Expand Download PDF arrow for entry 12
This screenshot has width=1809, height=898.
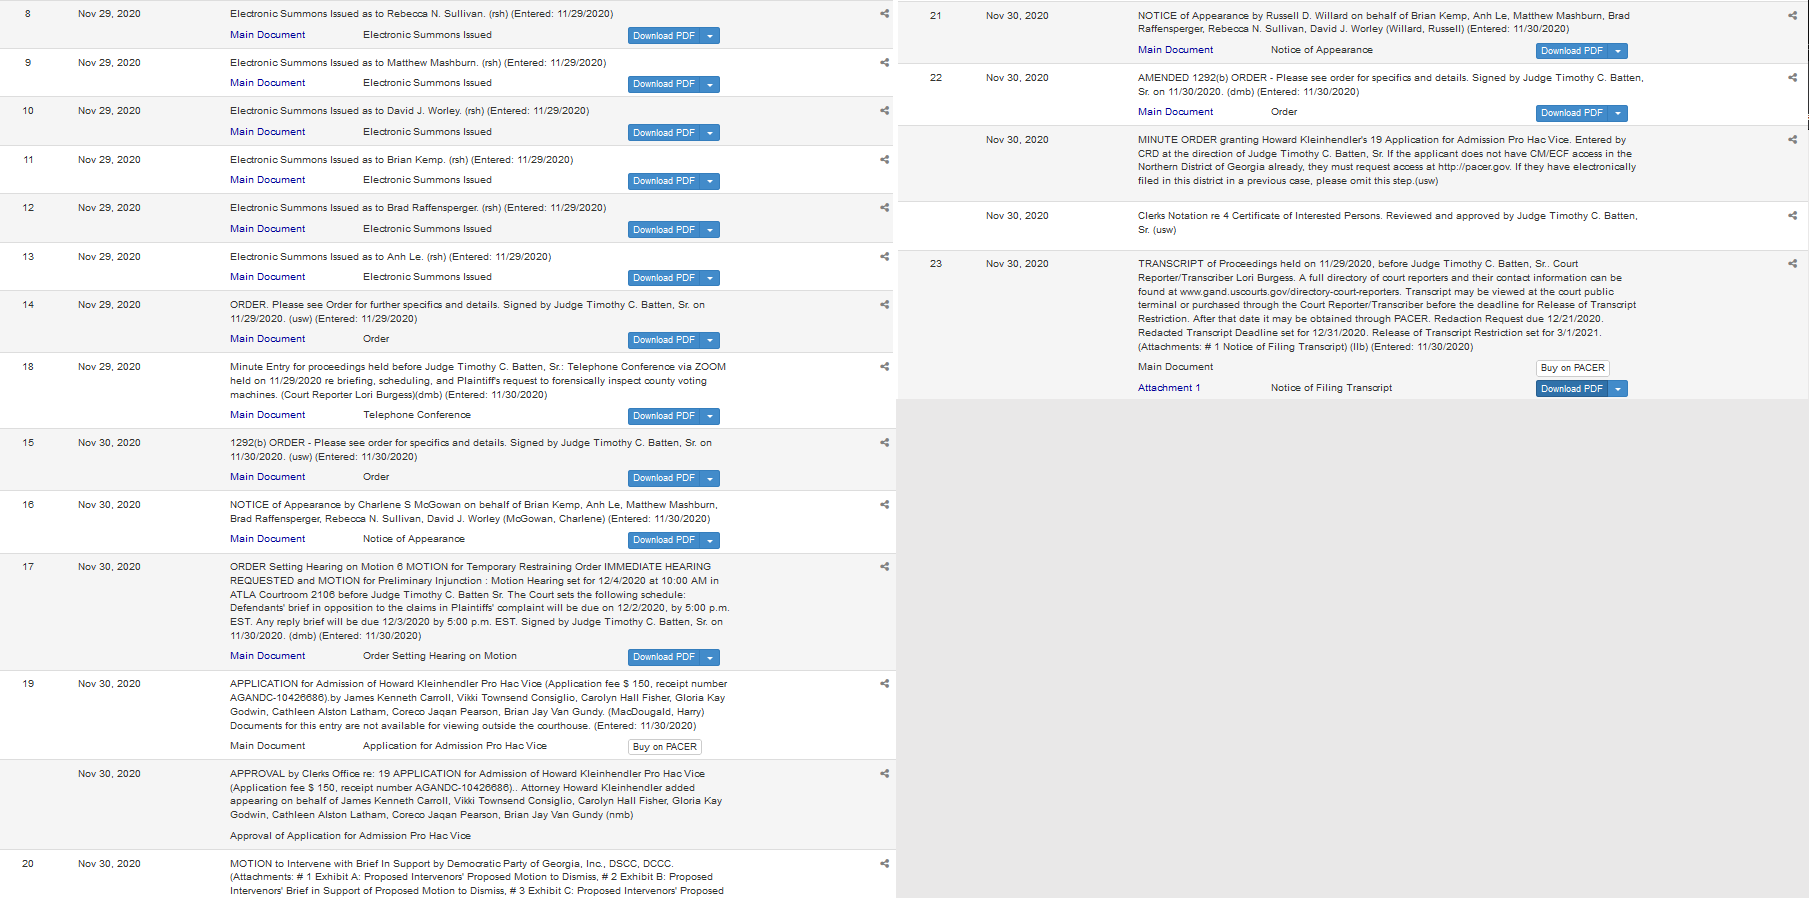click(710, 230)
